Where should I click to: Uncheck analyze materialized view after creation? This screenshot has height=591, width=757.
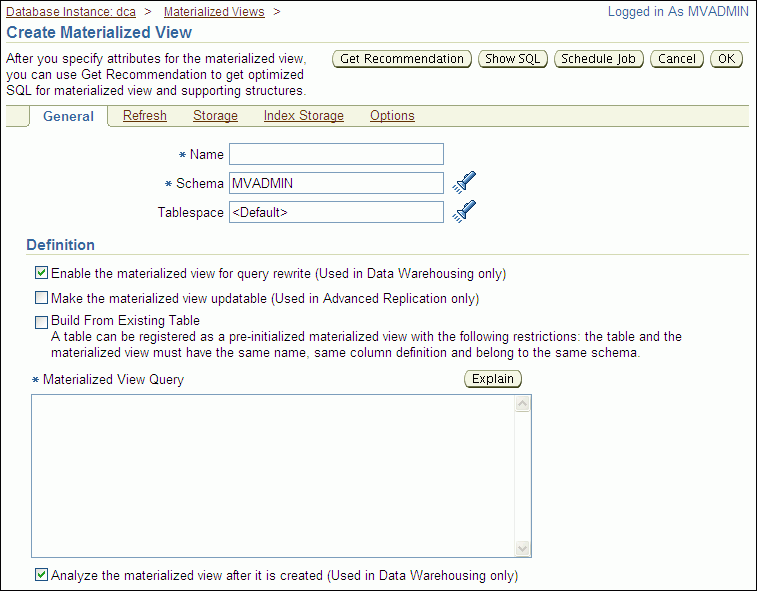coord(41,575)
